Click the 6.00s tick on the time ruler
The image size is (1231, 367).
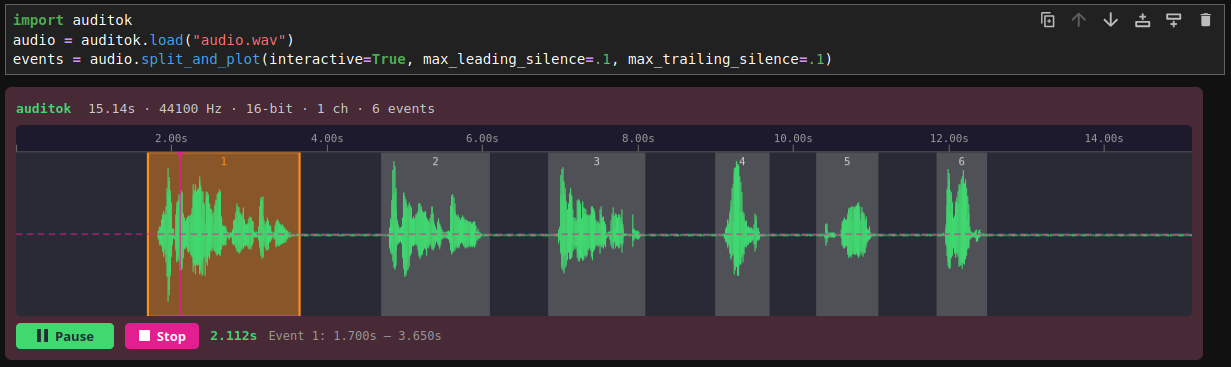pyautogui.click(x=482, y=138)
